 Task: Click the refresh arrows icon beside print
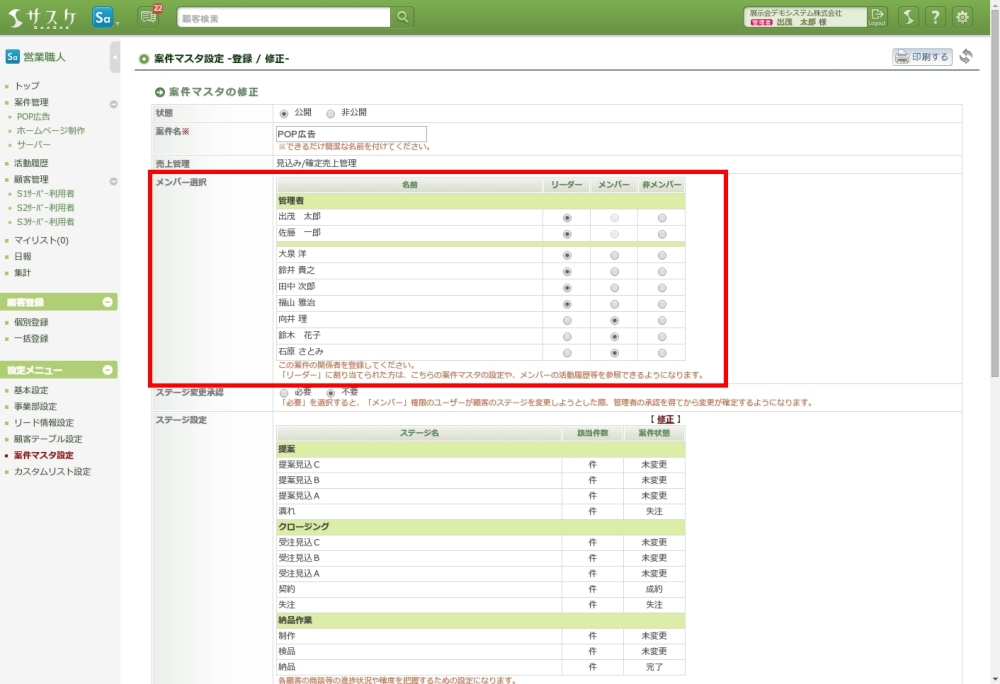tap(966, 57)
